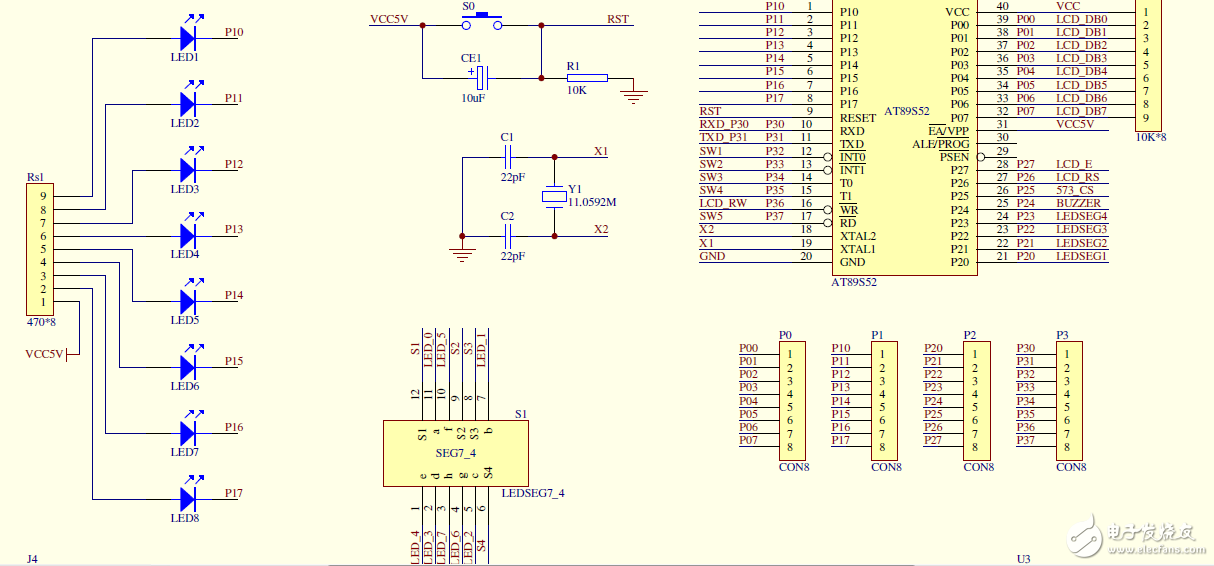Click the 'EA/VPP' pin name

(x=949, y=131)
